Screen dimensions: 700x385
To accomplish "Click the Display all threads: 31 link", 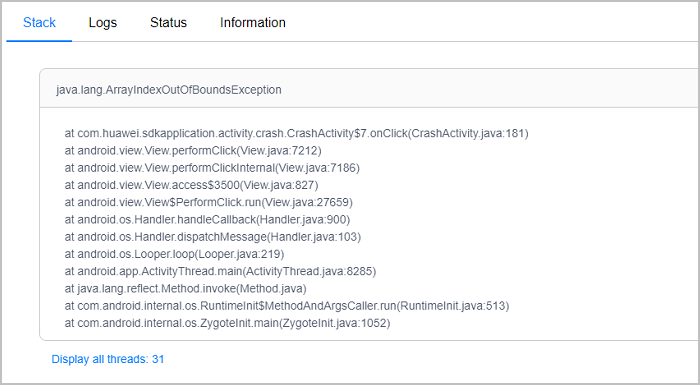I will click(108, 359).
